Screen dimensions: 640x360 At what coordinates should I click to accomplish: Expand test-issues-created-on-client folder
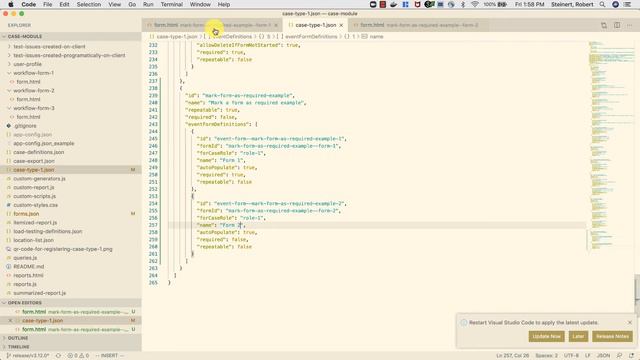coord(71,47)
